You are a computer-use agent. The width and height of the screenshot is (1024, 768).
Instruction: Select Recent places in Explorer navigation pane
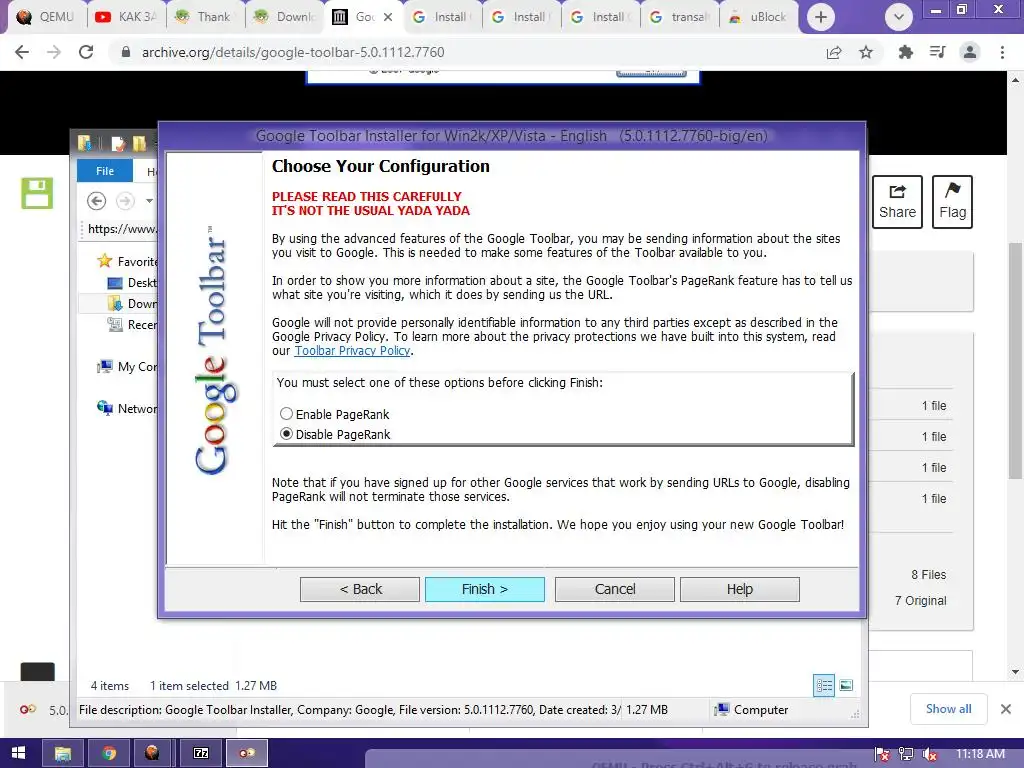tap(132, 325)
